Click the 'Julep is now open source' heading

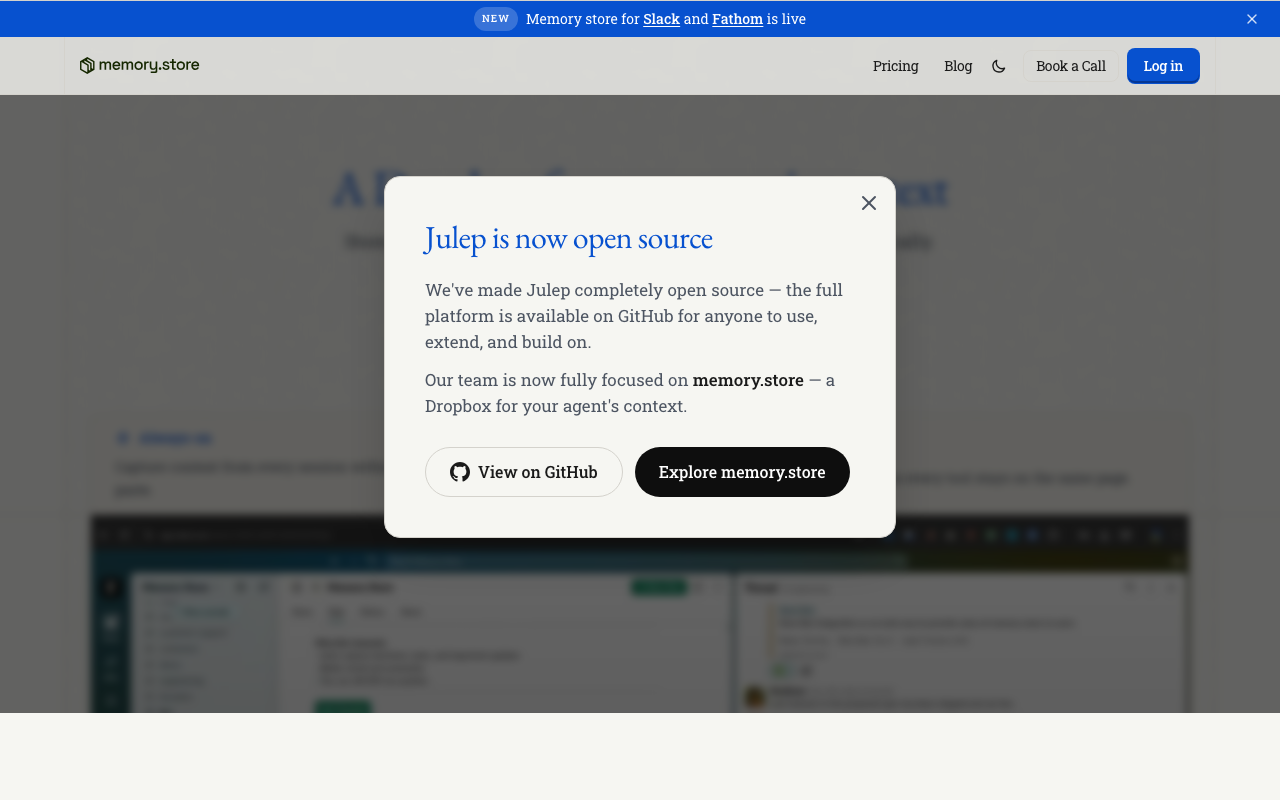[568, 238]
